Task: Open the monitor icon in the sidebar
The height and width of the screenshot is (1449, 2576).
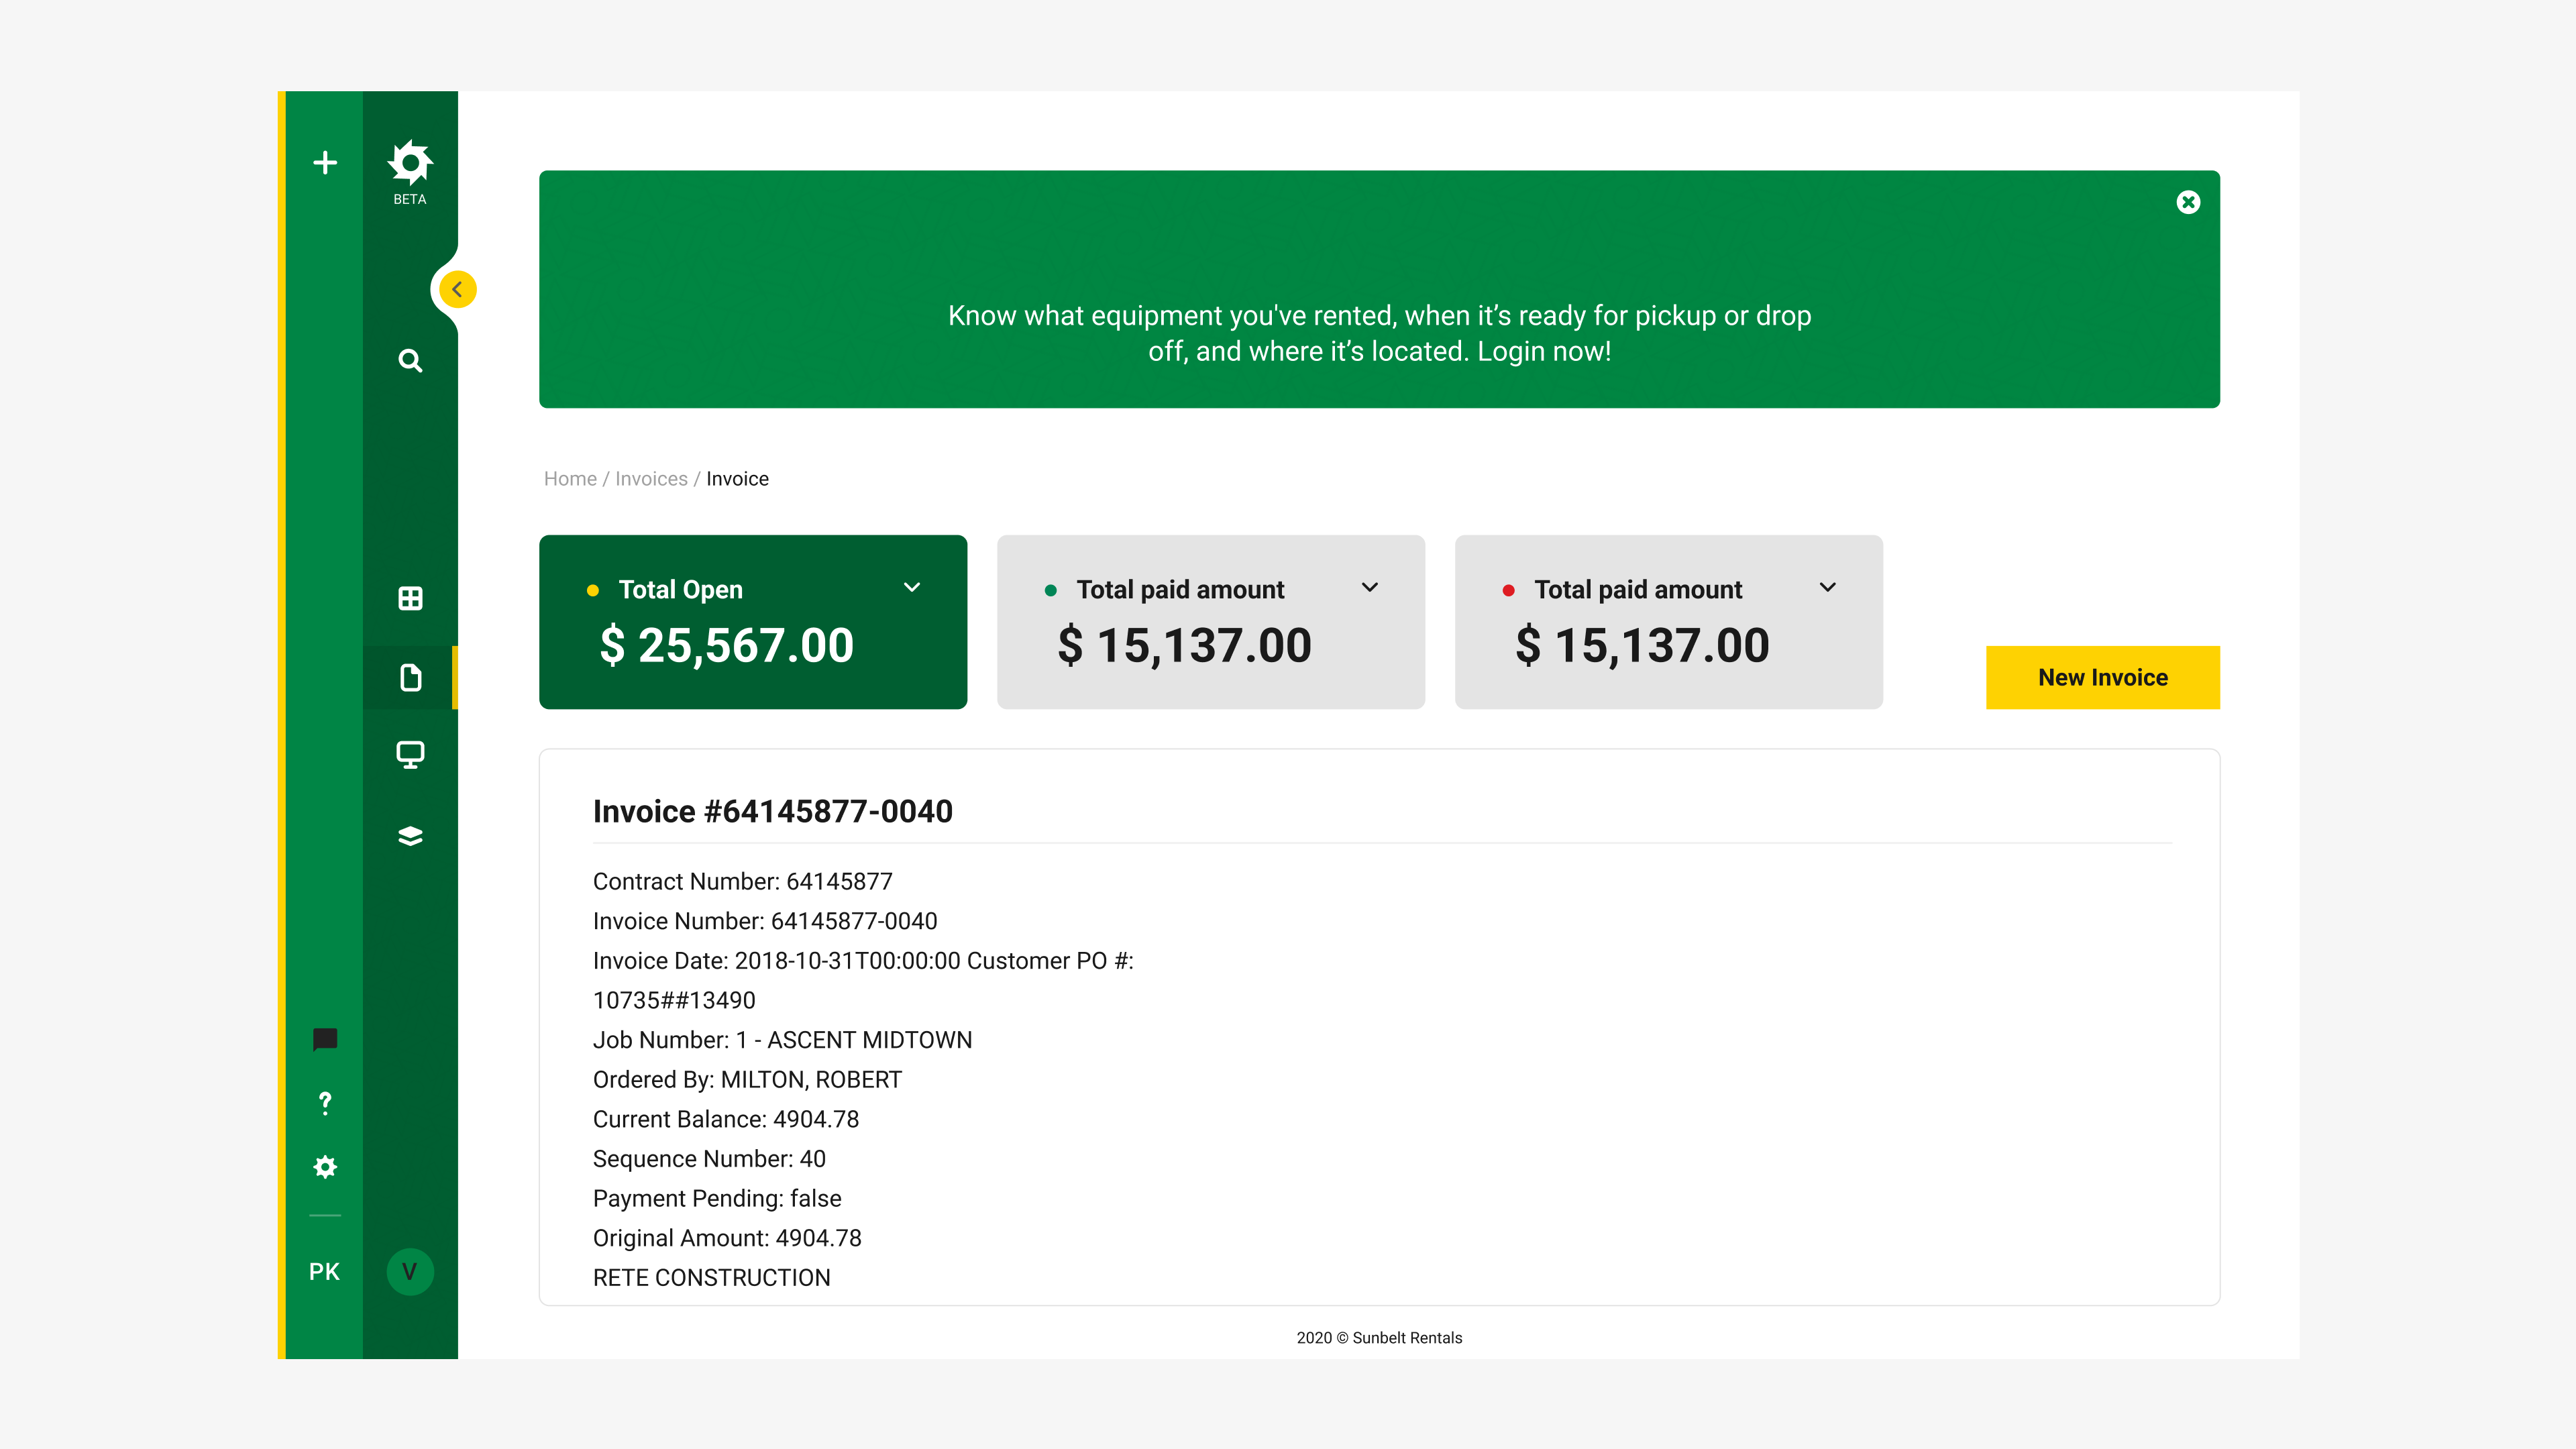Action: 410,754
